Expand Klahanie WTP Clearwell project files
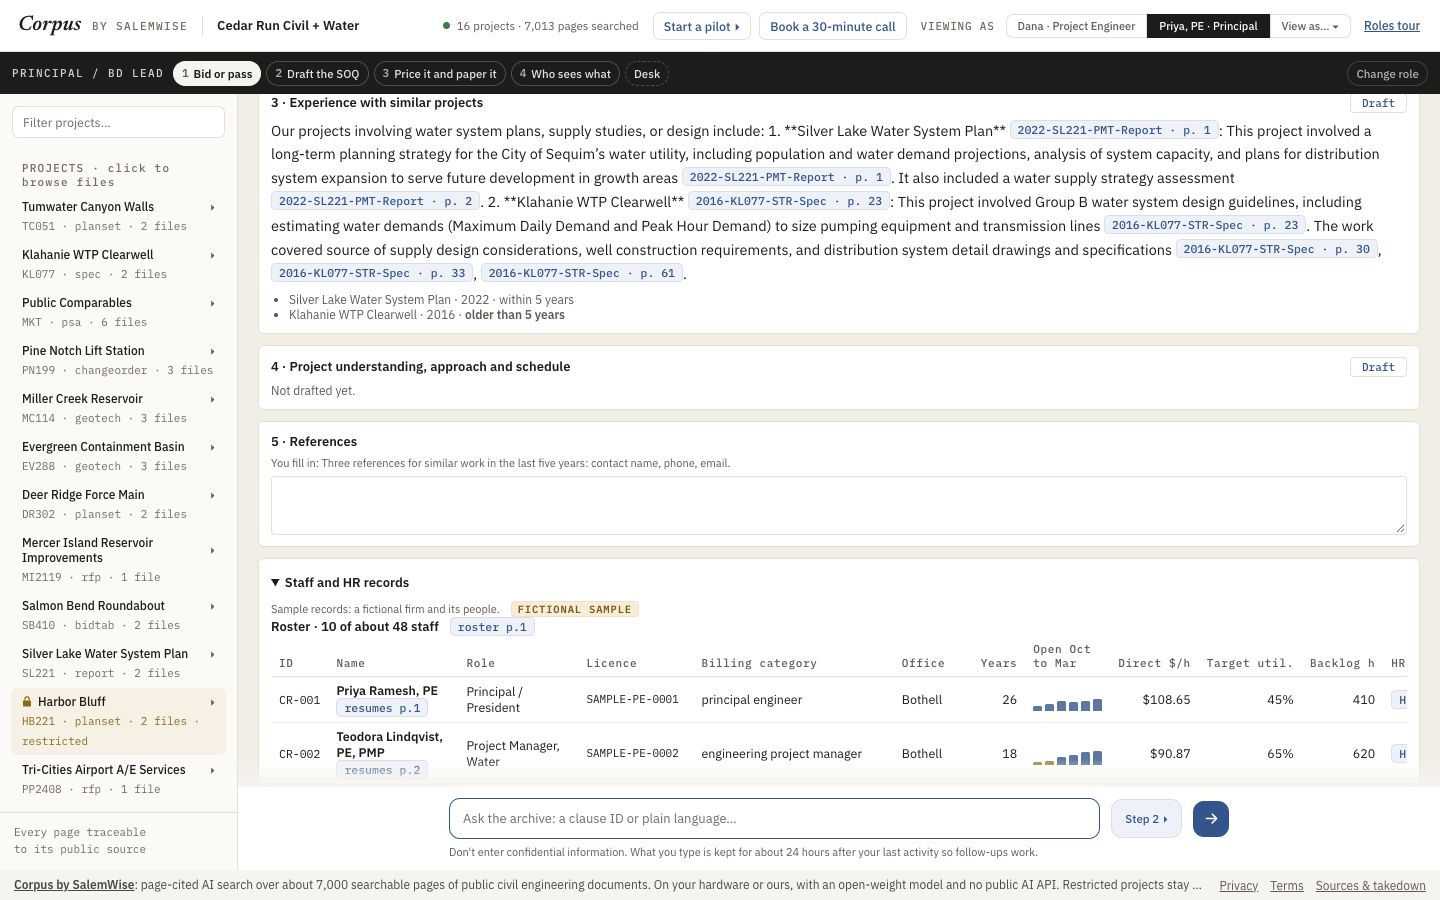Viewport: 1440px width, 900px height. click(x=212, y=255)
